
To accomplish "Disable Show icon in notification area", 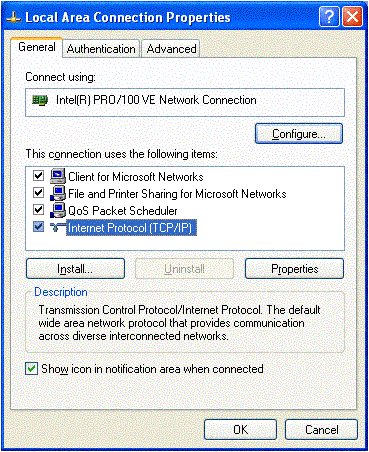I will coord(31,369).
